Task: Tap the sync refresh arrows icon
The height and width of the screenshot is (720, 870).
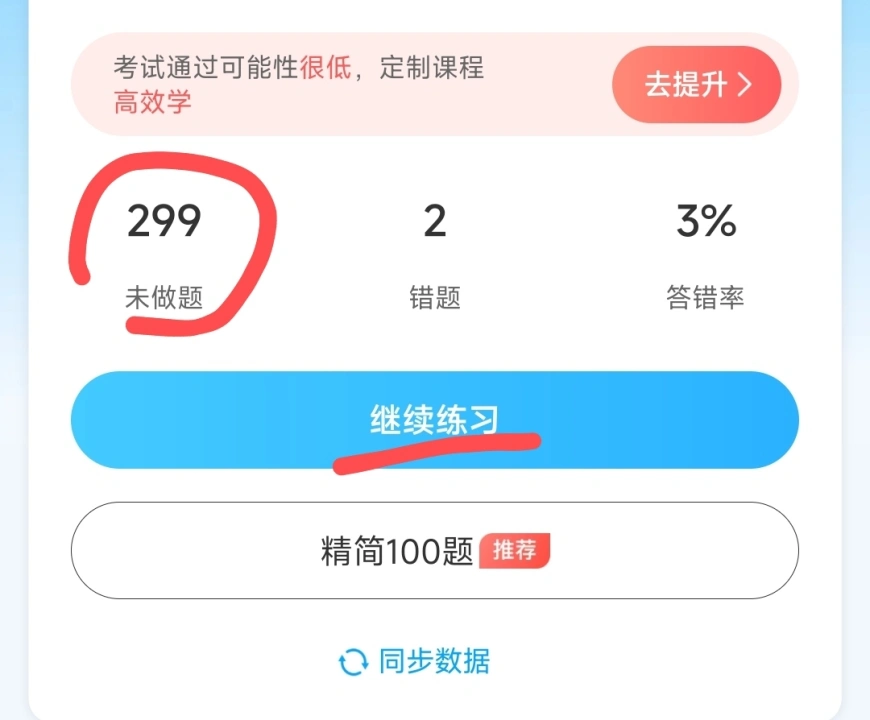Action: [x=353, y=662]
